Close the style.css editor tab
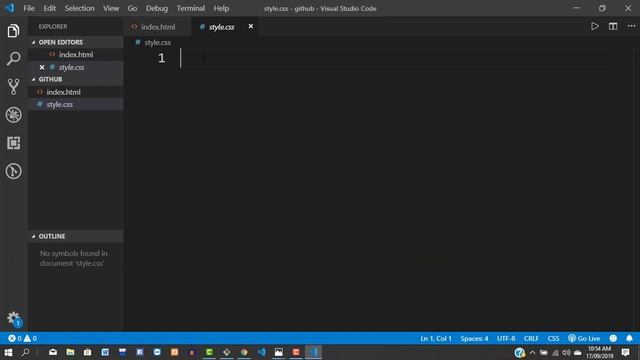The width and height of the screenshot is (640, 360). 251,27
